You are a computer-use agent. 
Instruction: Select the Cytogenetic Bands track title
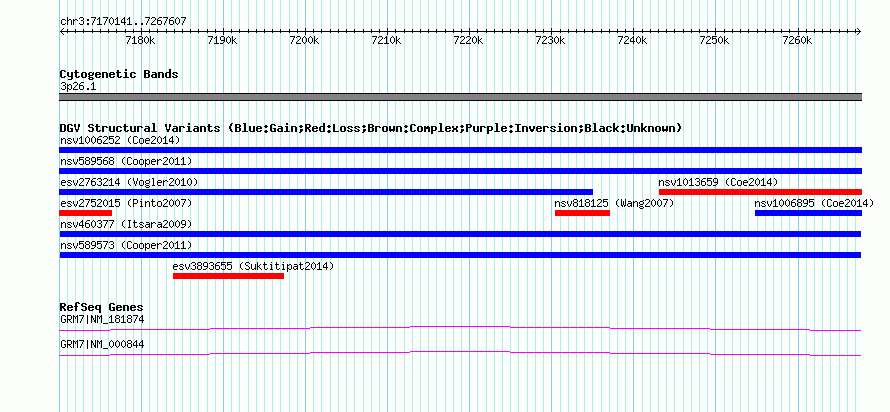click(119, 74)
